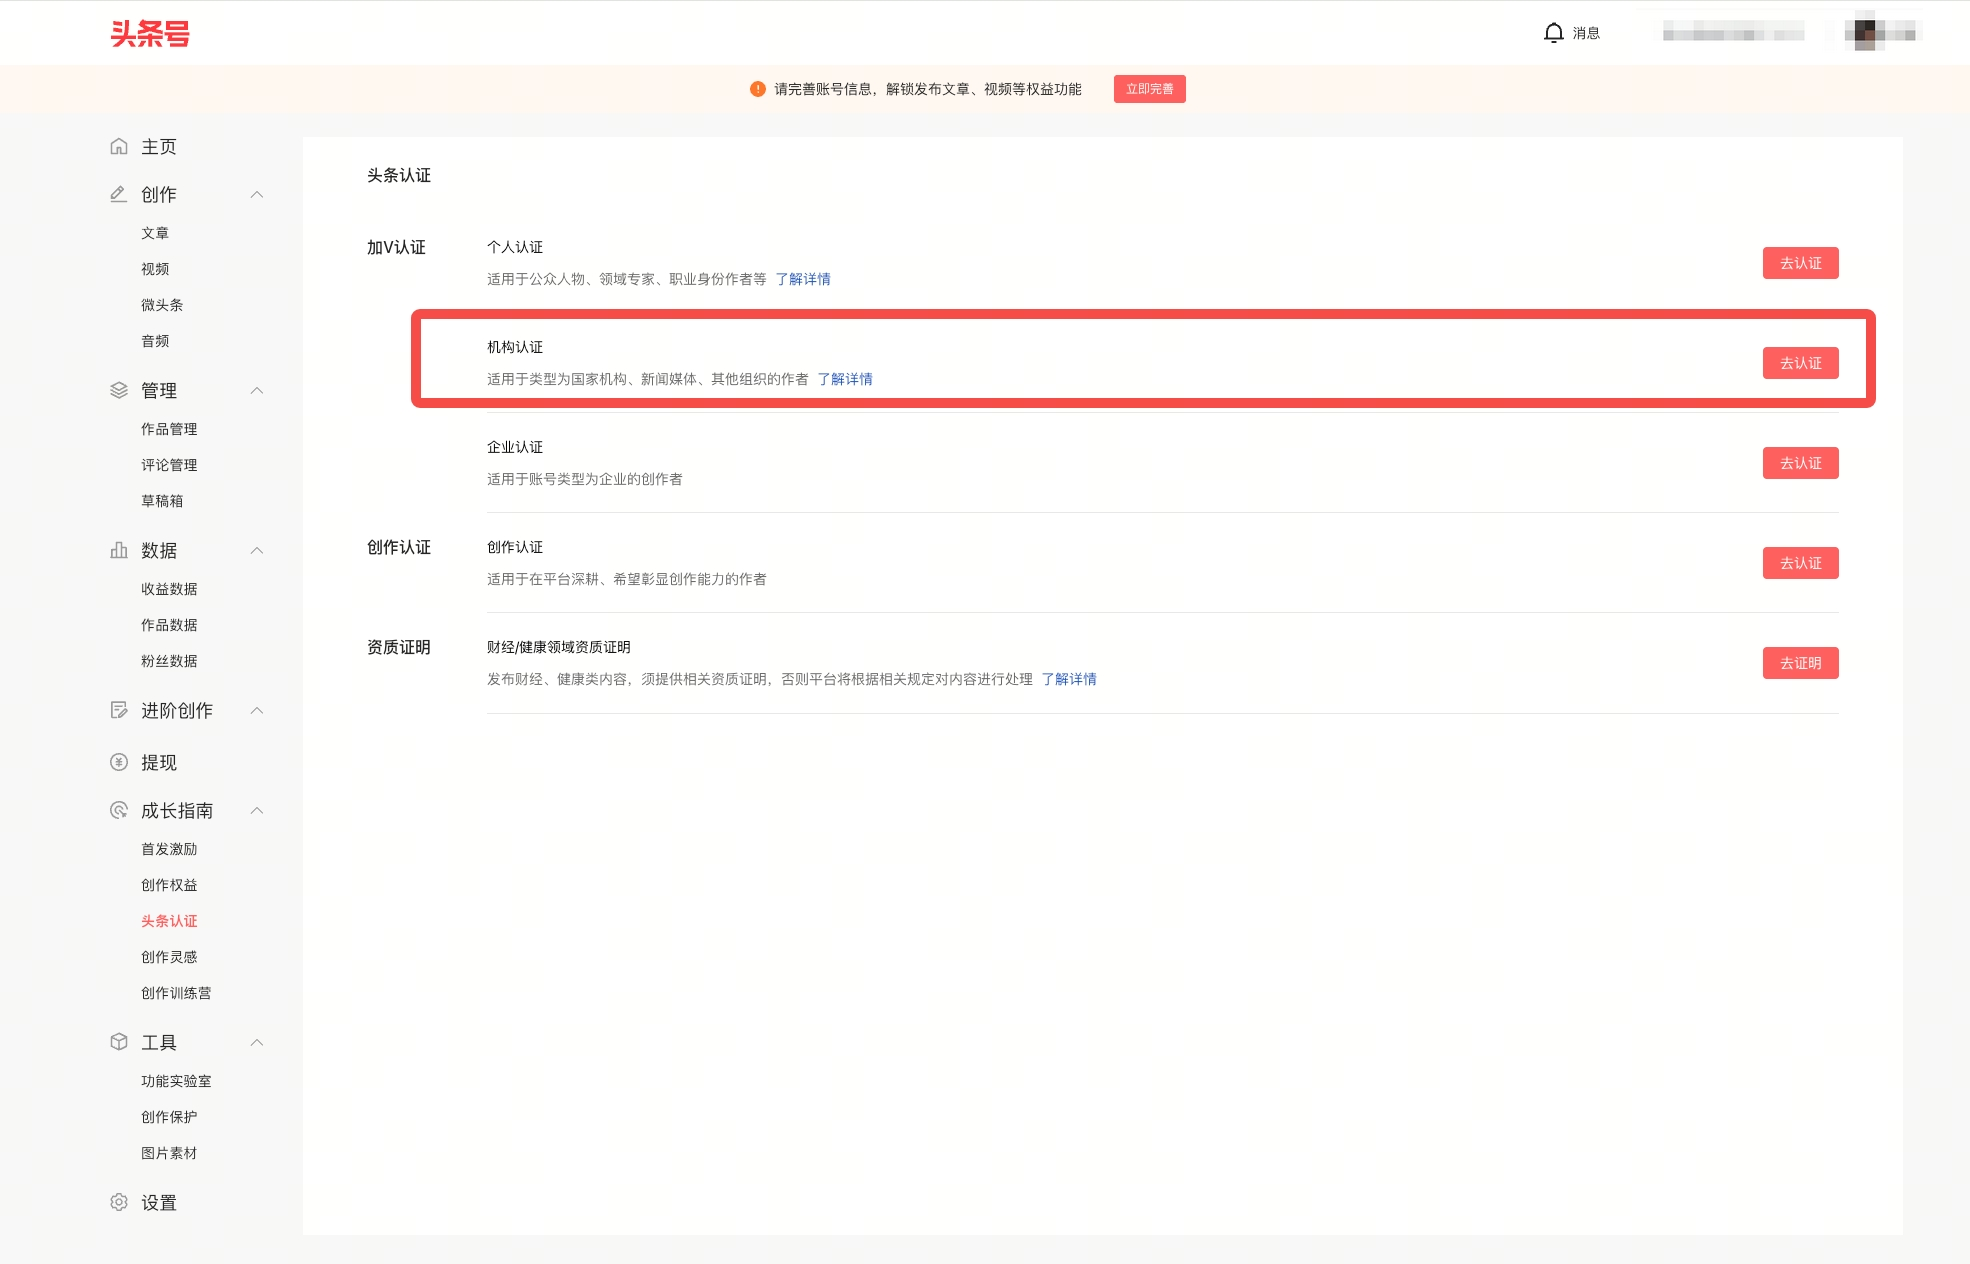The image size is (1970, 1264).
Task: Collapse the 创作 section chevron
Action: 257,195
